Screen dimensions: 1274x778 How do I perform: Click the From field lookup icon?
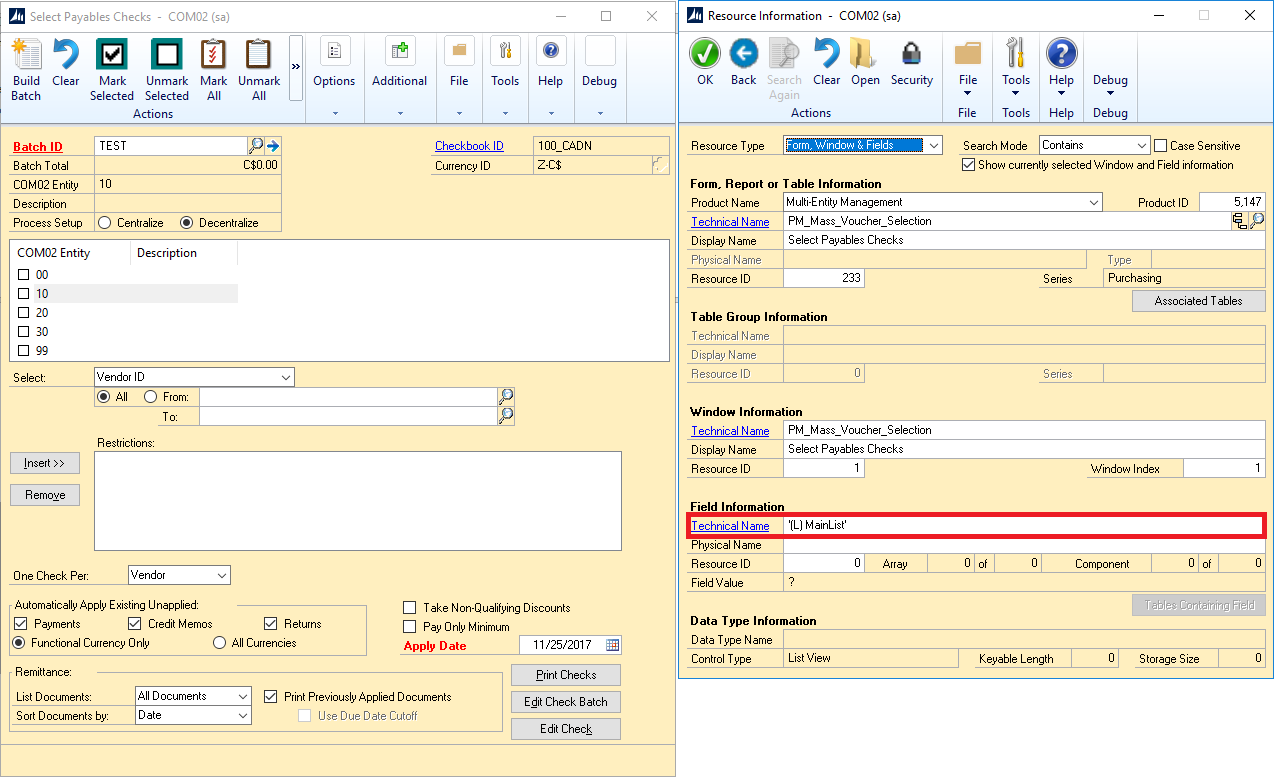506,397
